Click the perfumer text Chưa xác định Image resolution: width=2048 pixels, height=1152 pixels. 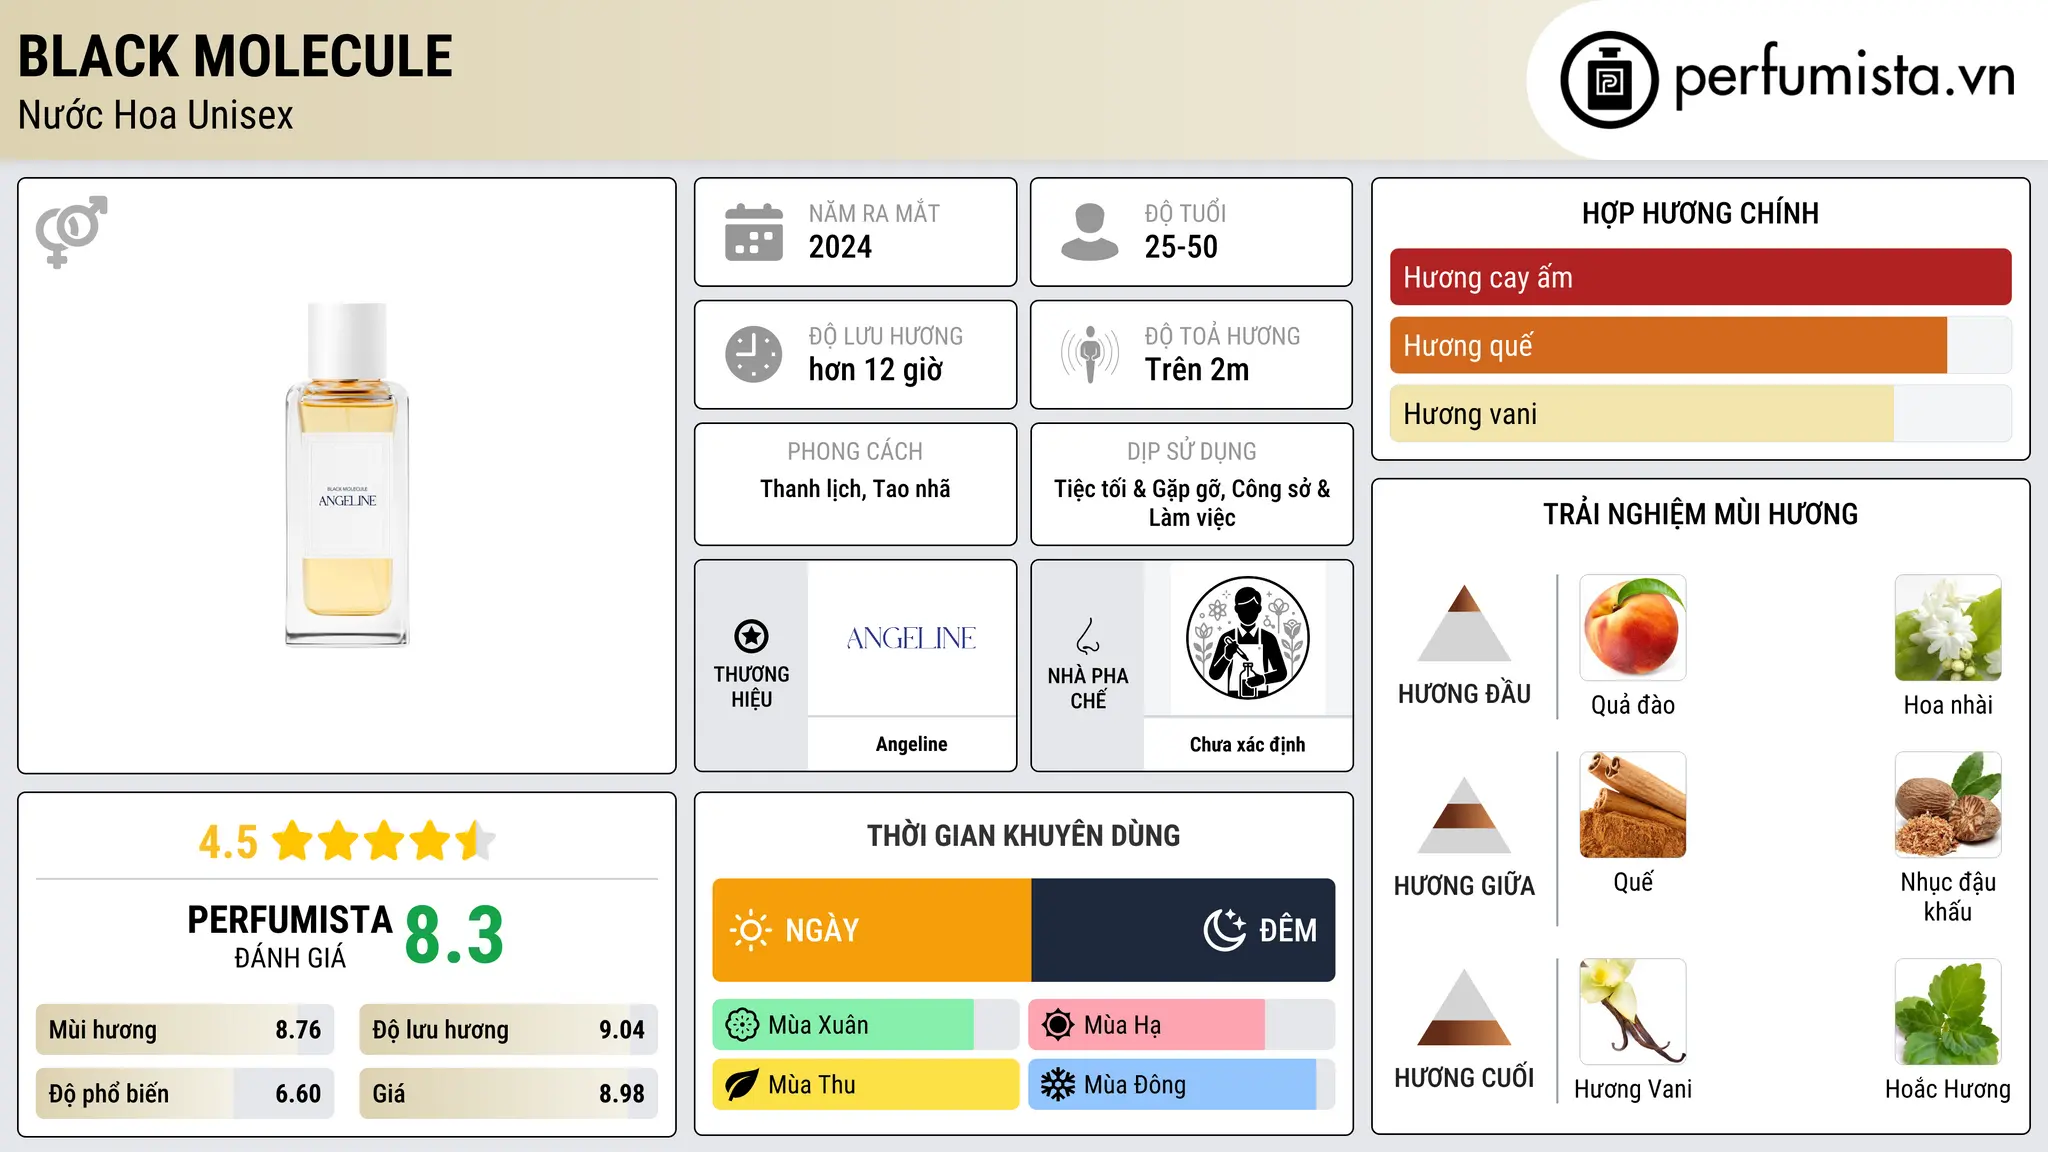coord(1247,744)
